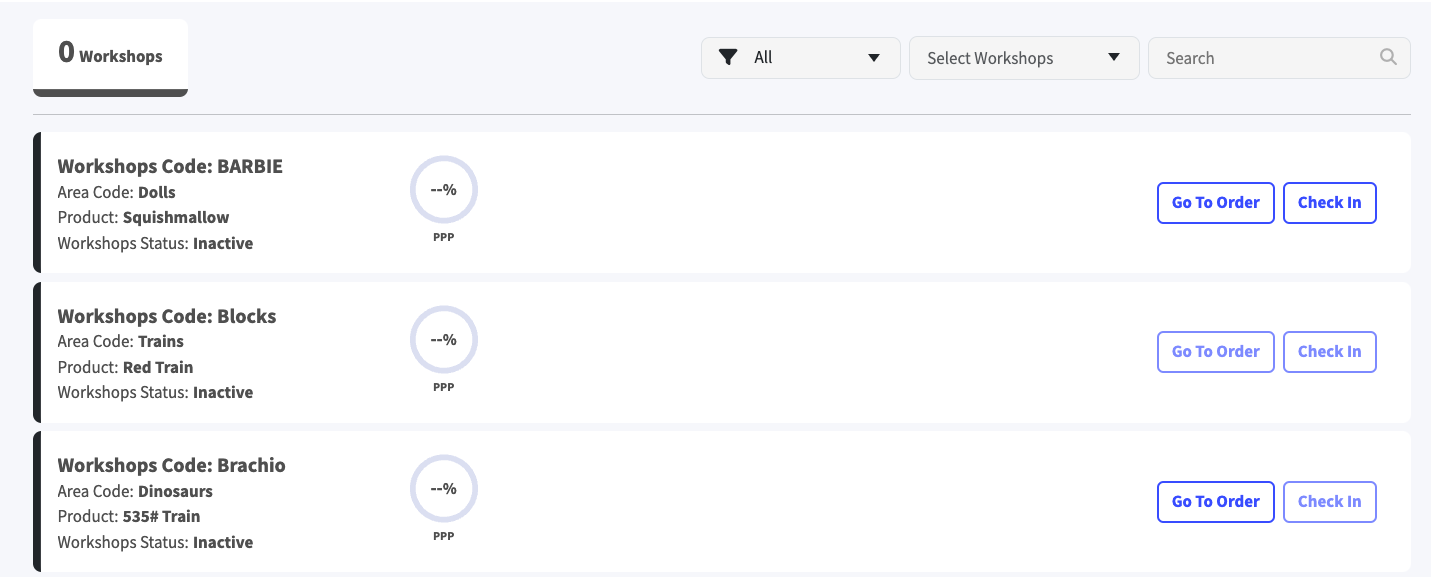Click 'Area Code: Dinosaurs' text
The height and width of the screenshot is (577, 1431).
pyautogui.click(x=135, y=491)
